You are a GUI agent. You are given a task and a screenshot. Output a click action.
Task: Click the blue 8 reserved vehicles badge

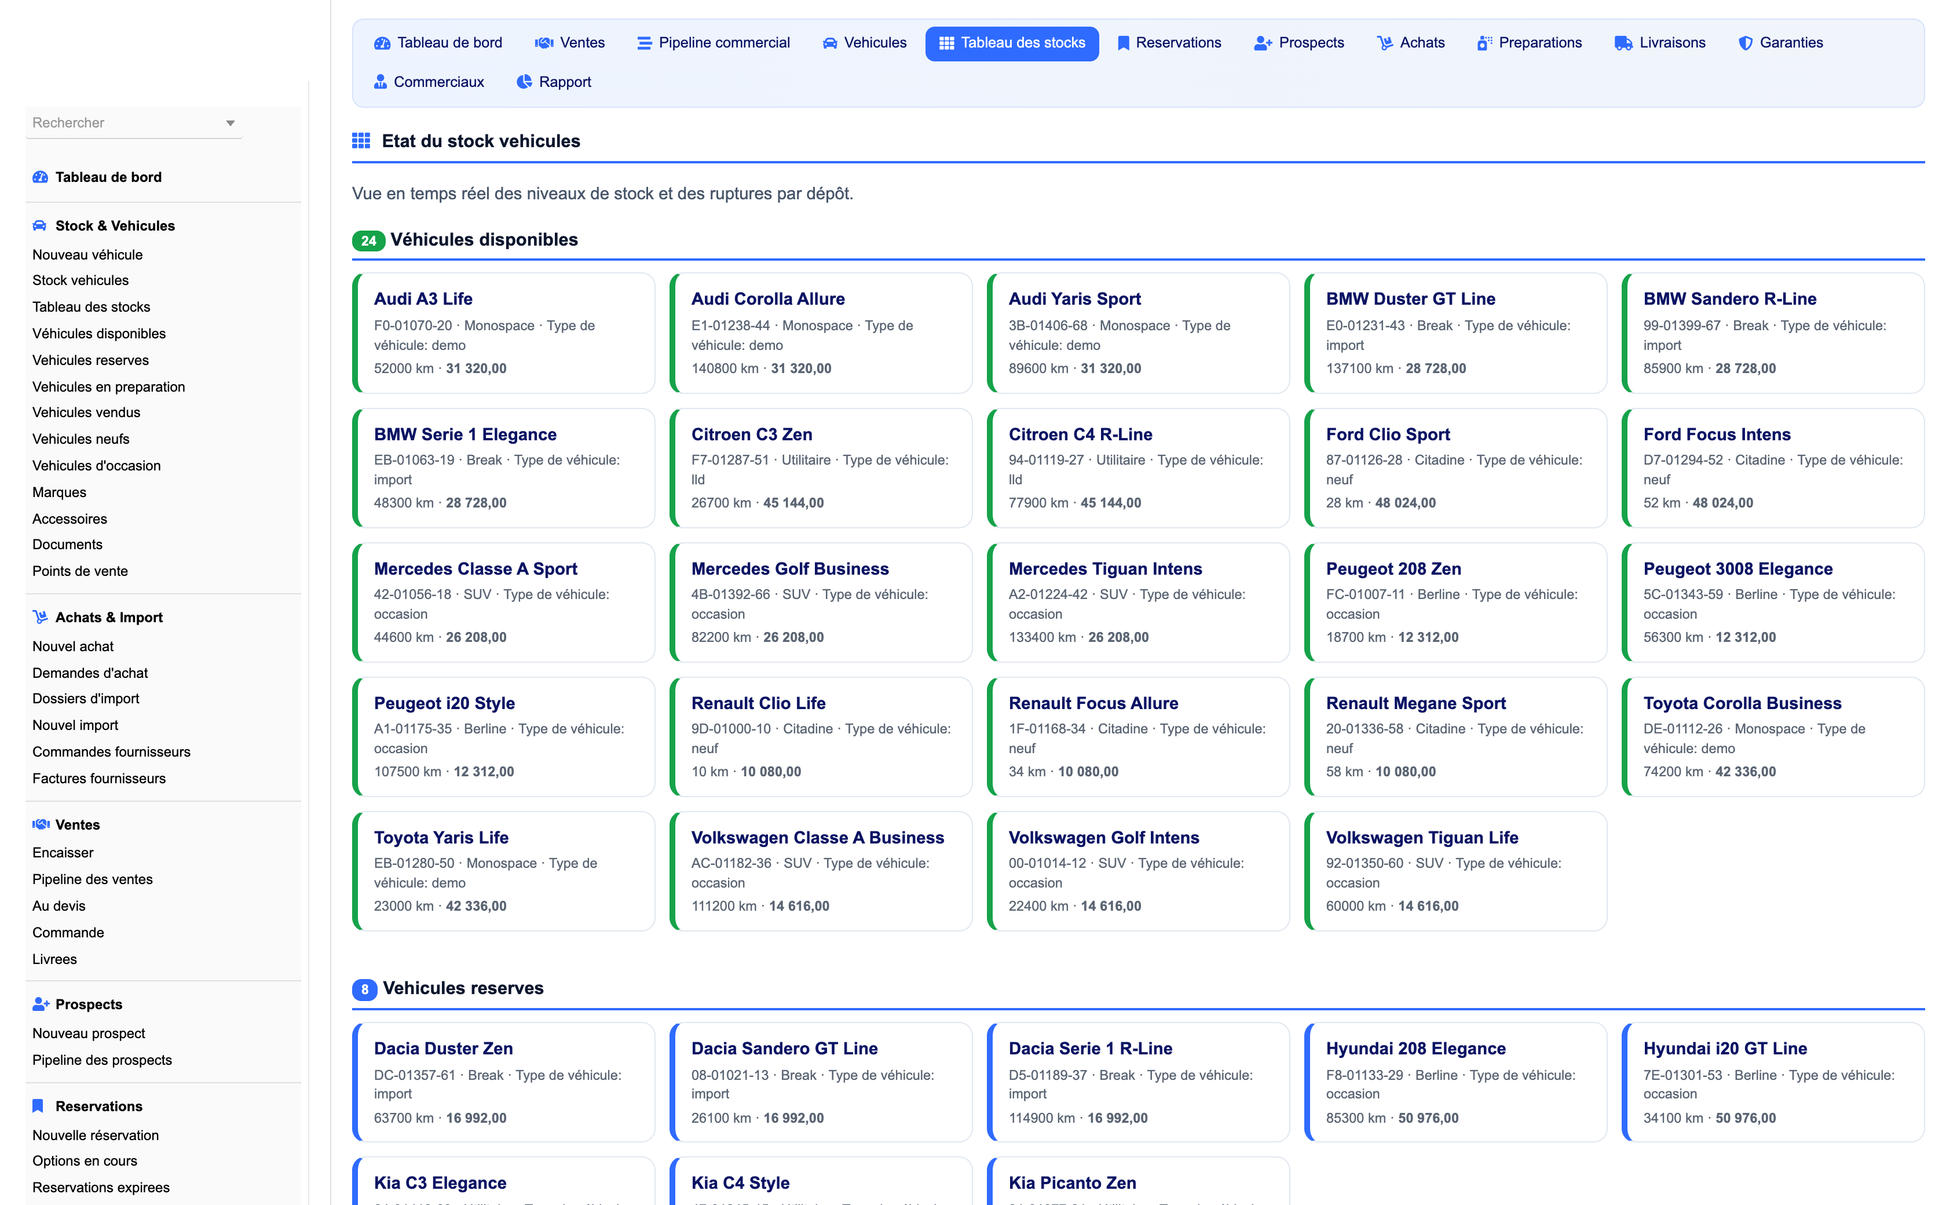364,990
